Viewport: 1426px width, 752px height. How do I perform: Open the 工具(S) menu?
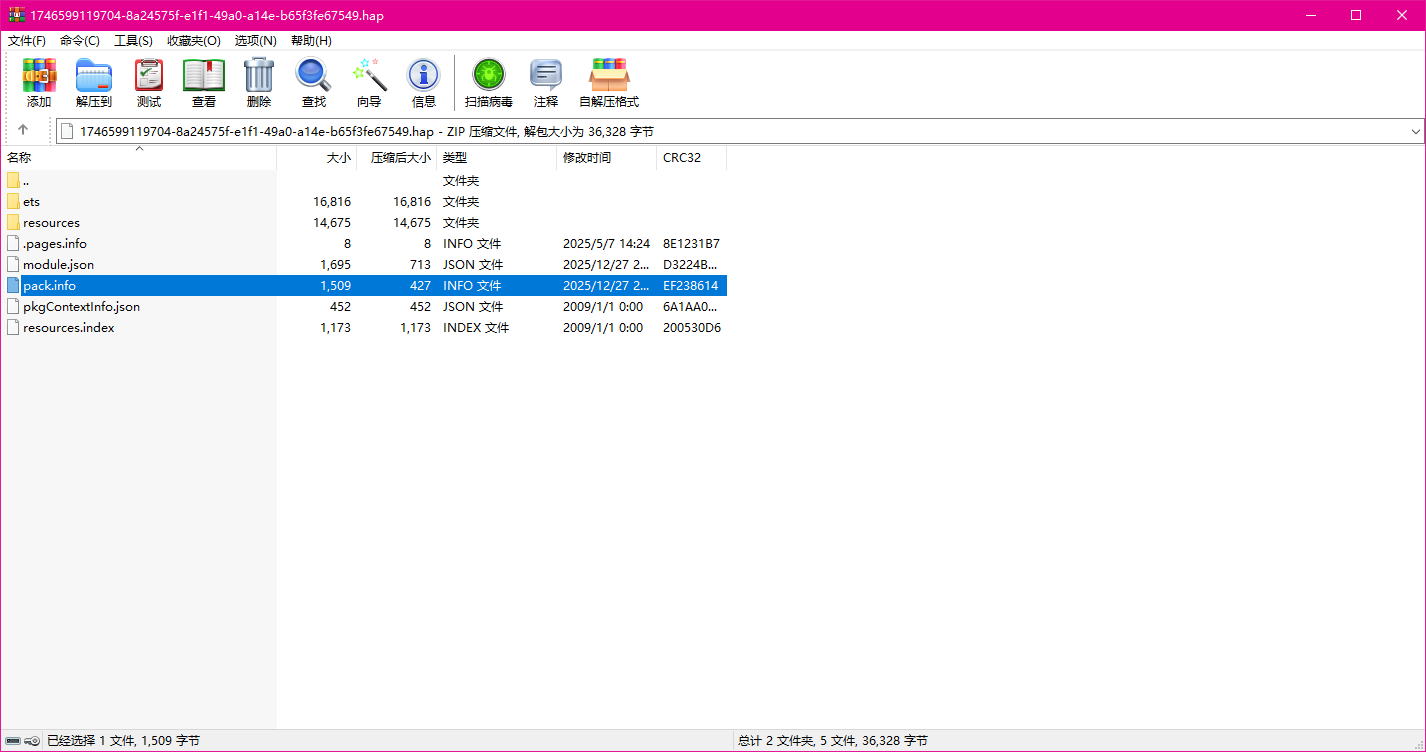(133, 40)
